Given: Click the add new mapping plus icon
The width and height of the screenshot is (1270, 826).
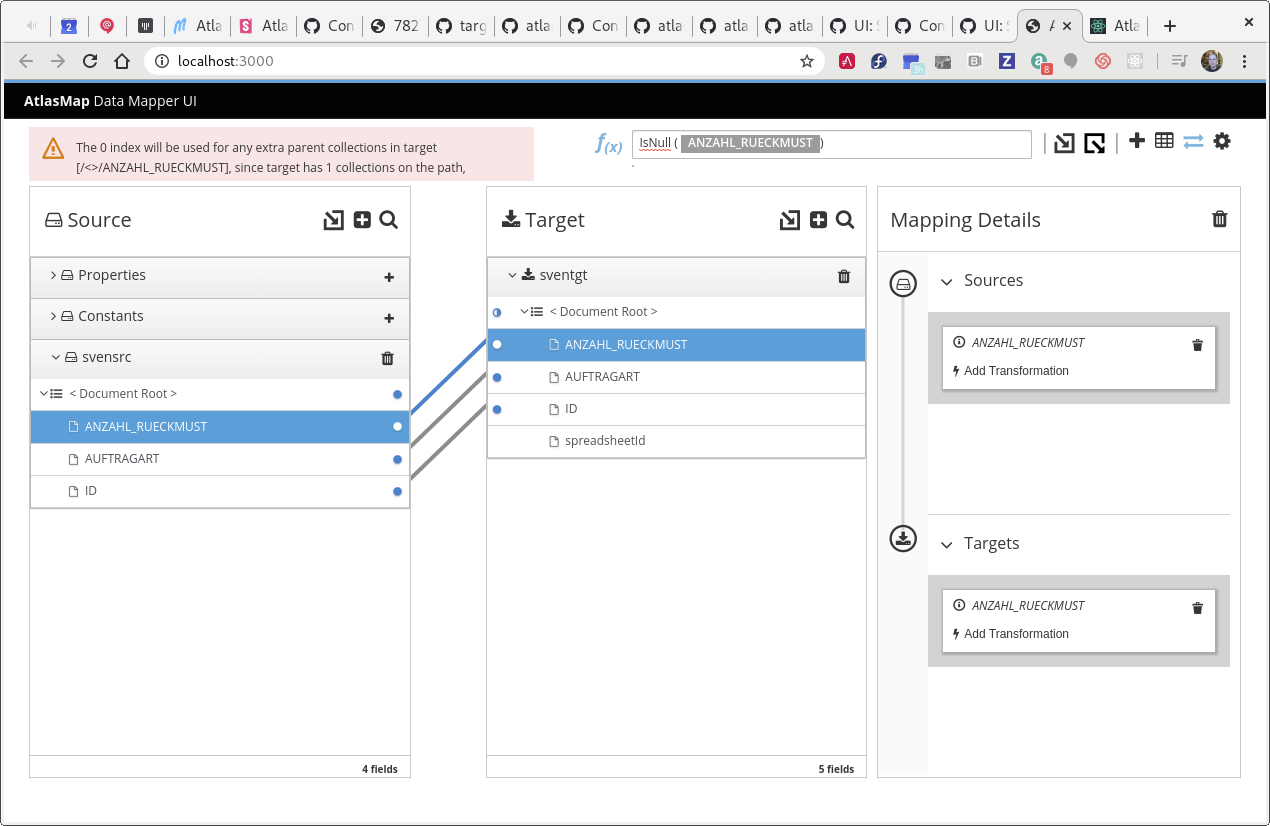Looking at the screenshot, I should coord(1136,141).
